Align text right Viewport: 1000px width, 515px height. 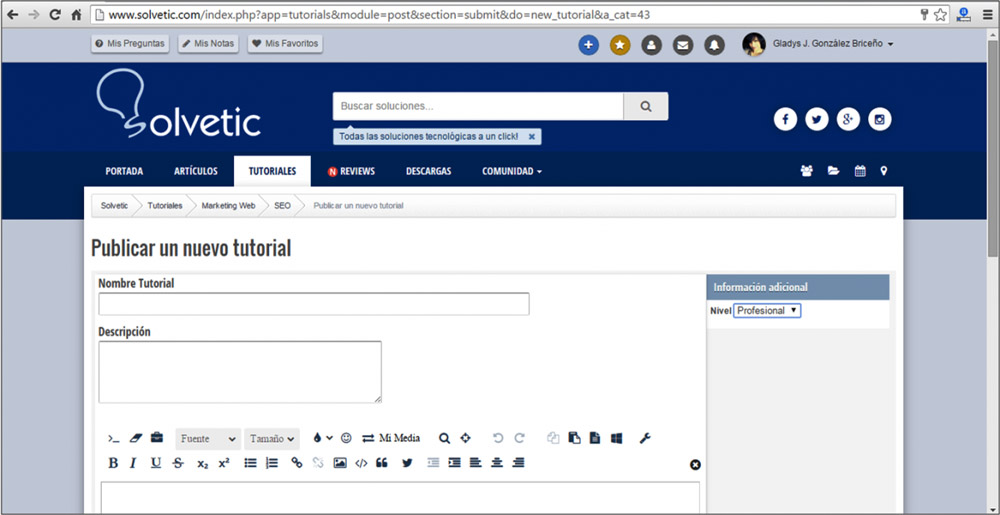point(518,463)
